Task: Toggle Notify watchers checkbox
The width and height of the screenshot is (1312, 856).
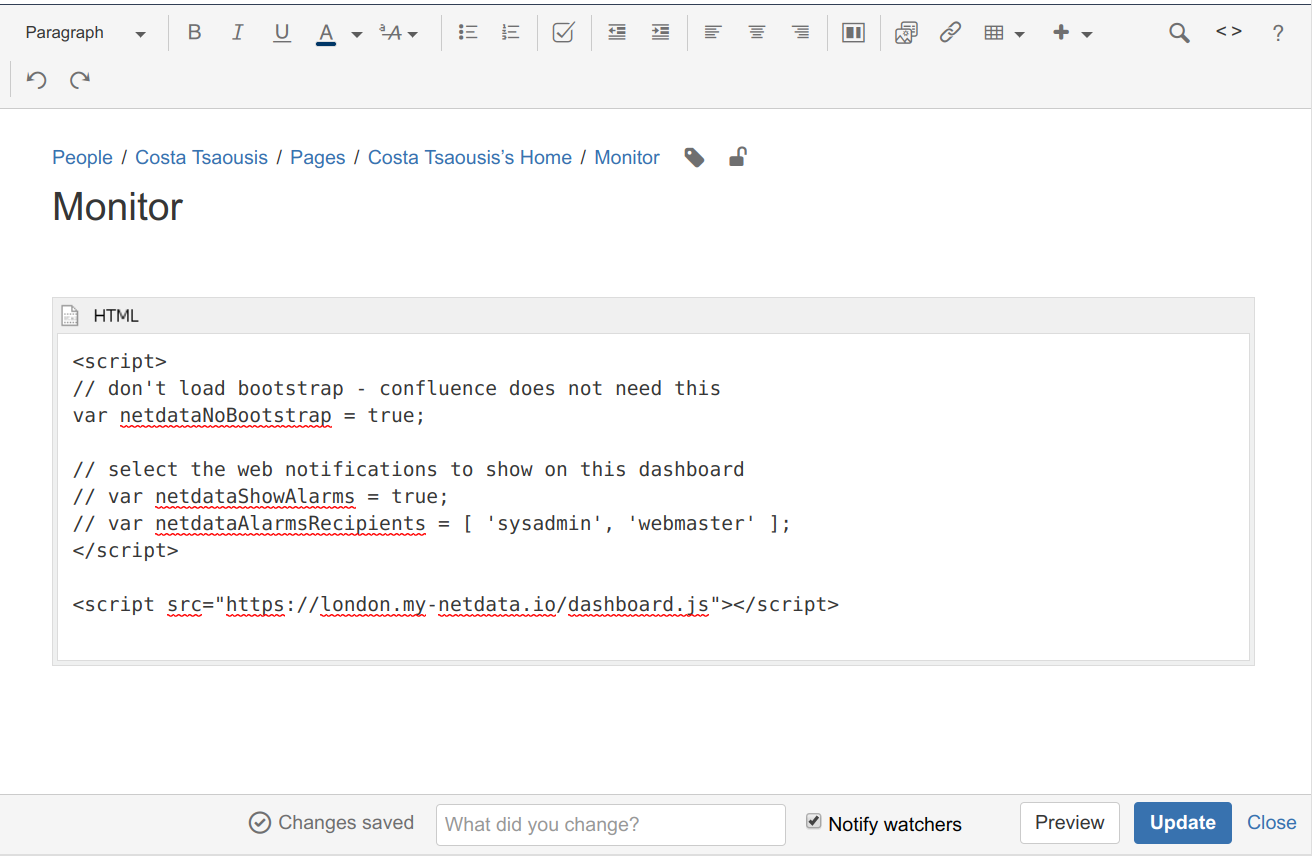Action: [814, 822]
